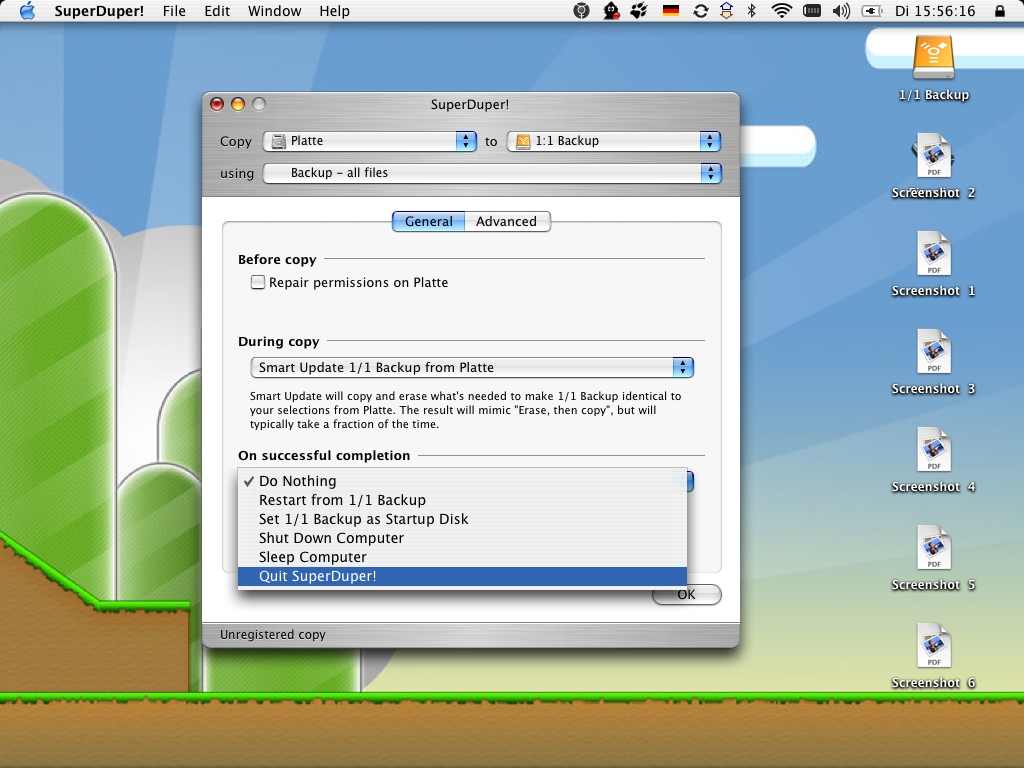This screenshot has height=768, width=1024.
Task: Click the circular sync arrows menu bar icon
Action: pos(701,11)
